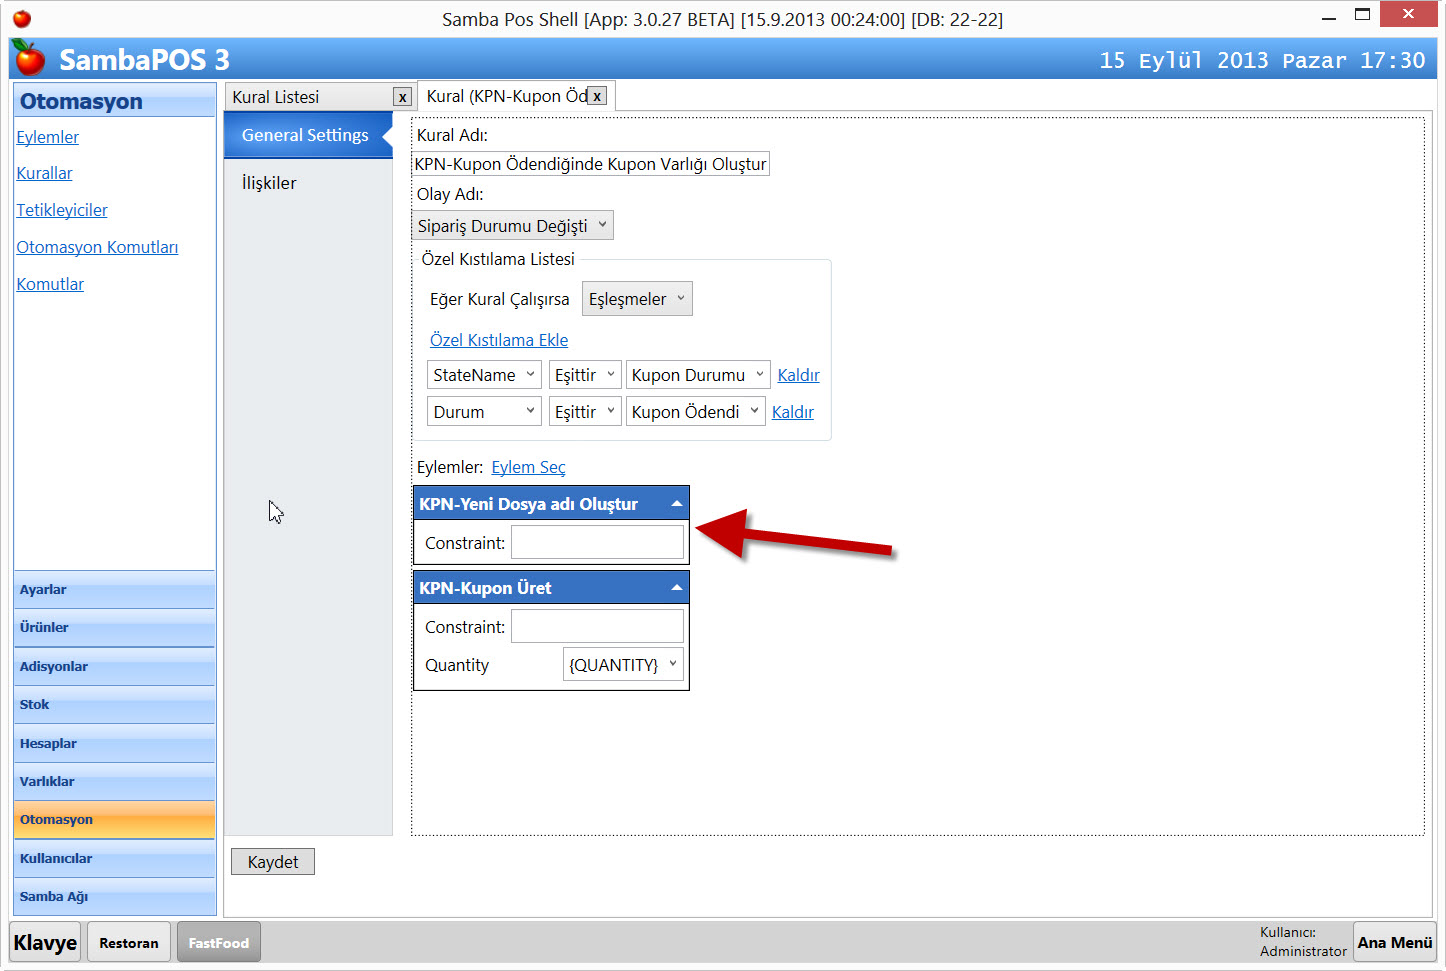This screenshot has height=971, width=1446.
Task: Click the Özel Kıstılama Ekle link
Action: [498, 340]
